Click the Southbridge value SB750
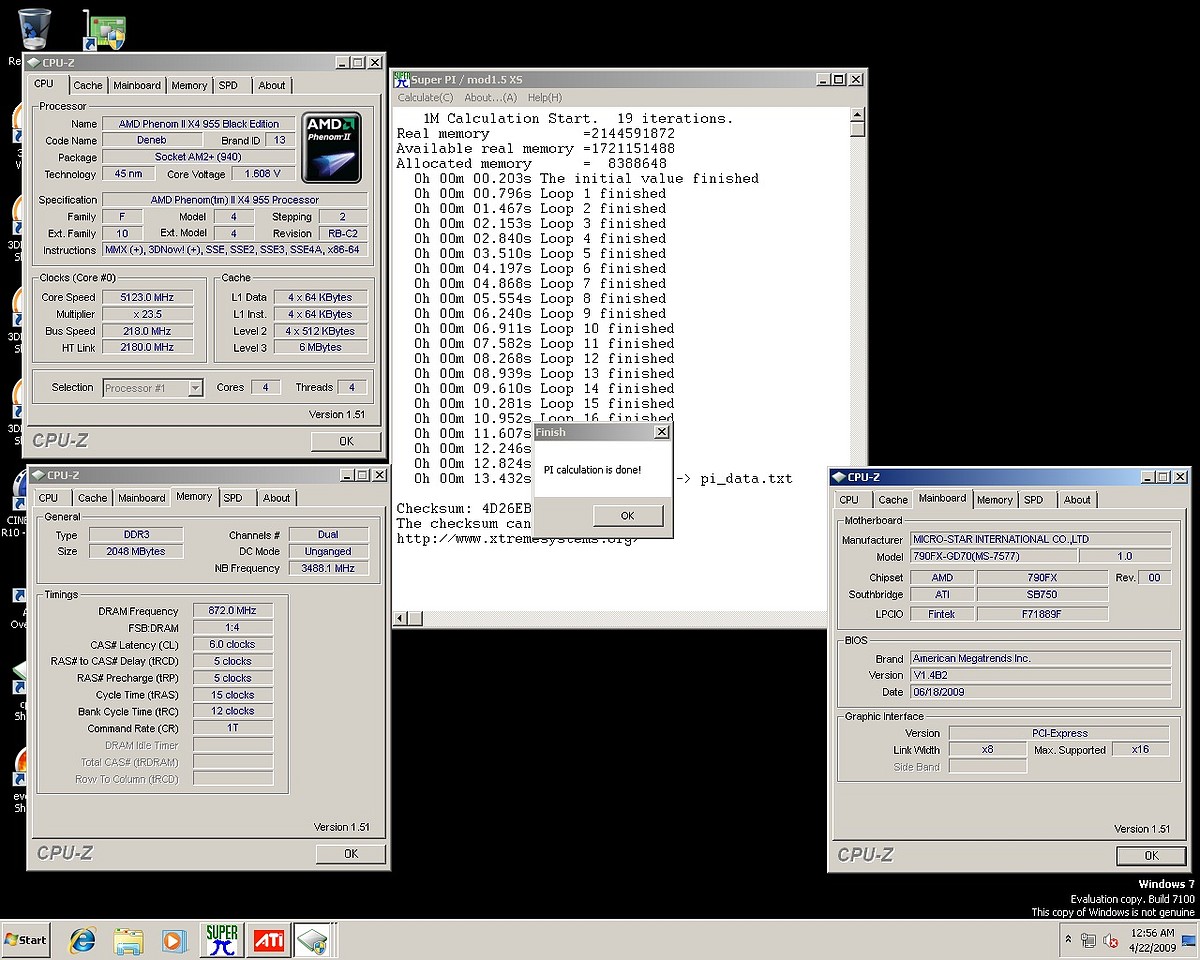The width and height of the screenshot is (1200, 960). tap(1042, 595)
